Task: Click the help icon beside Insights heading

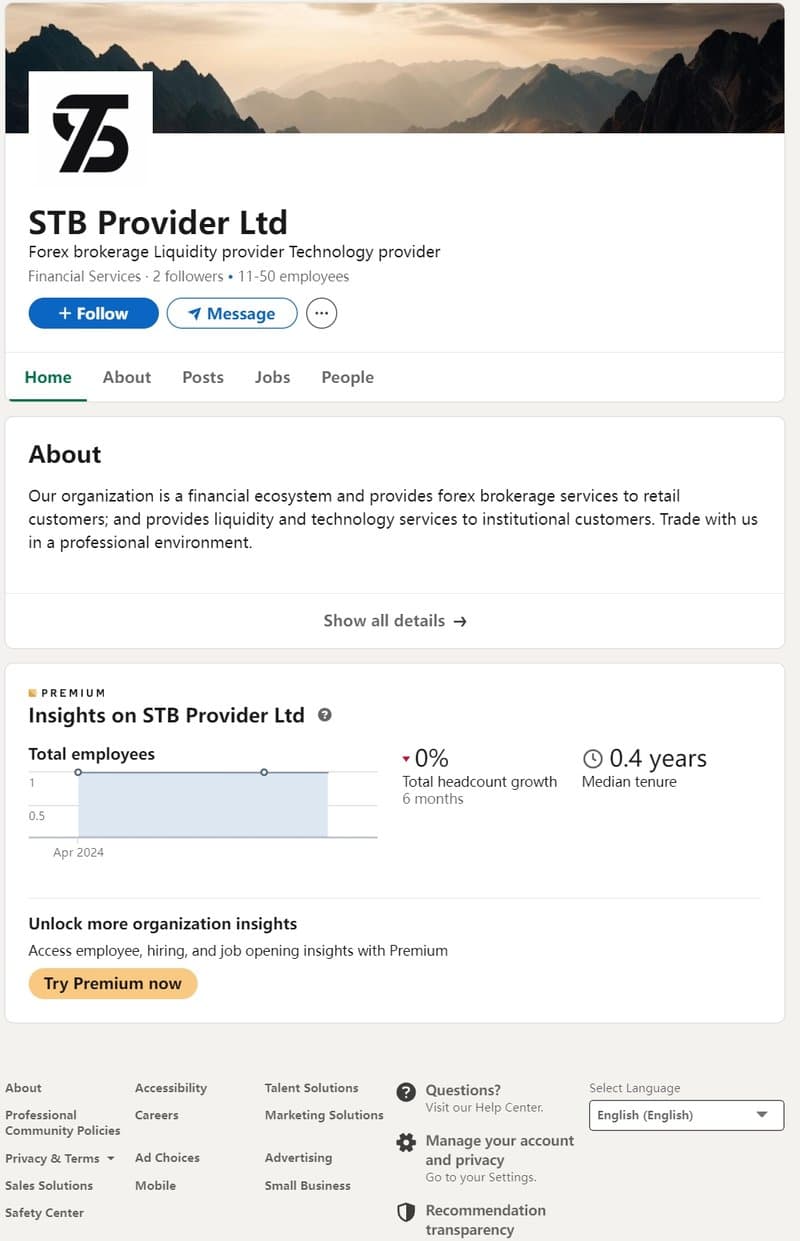Action: 323,715
